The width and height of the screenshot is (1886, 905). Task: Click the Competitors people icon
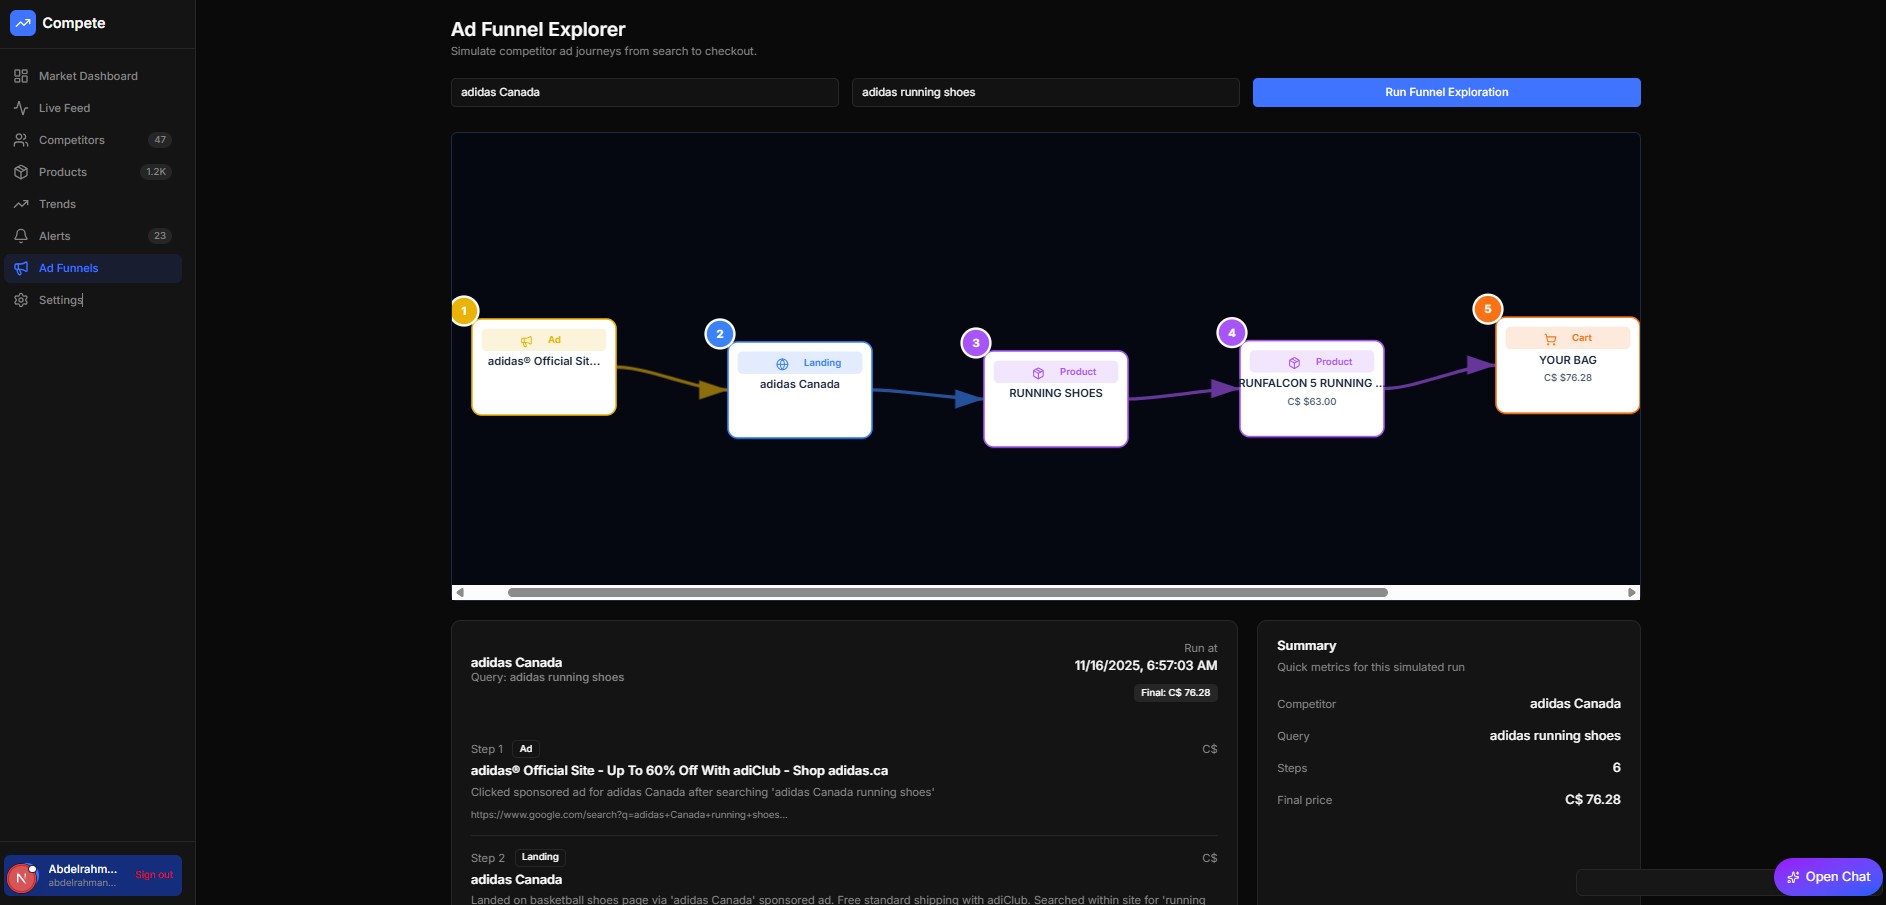pos(21,140)
